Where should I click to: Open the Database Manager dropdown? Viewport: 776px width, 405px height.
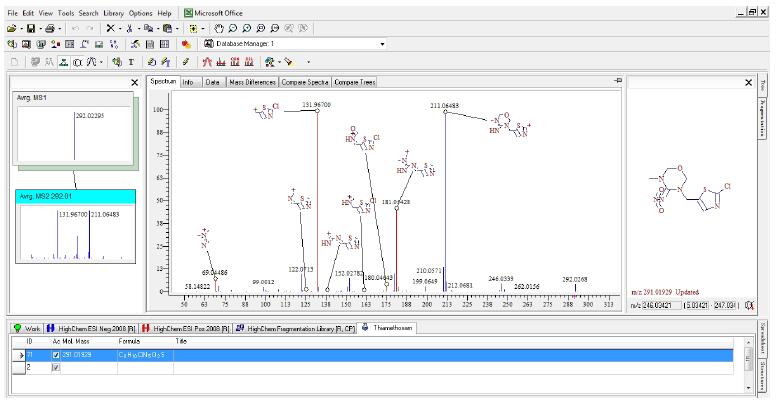382,44
